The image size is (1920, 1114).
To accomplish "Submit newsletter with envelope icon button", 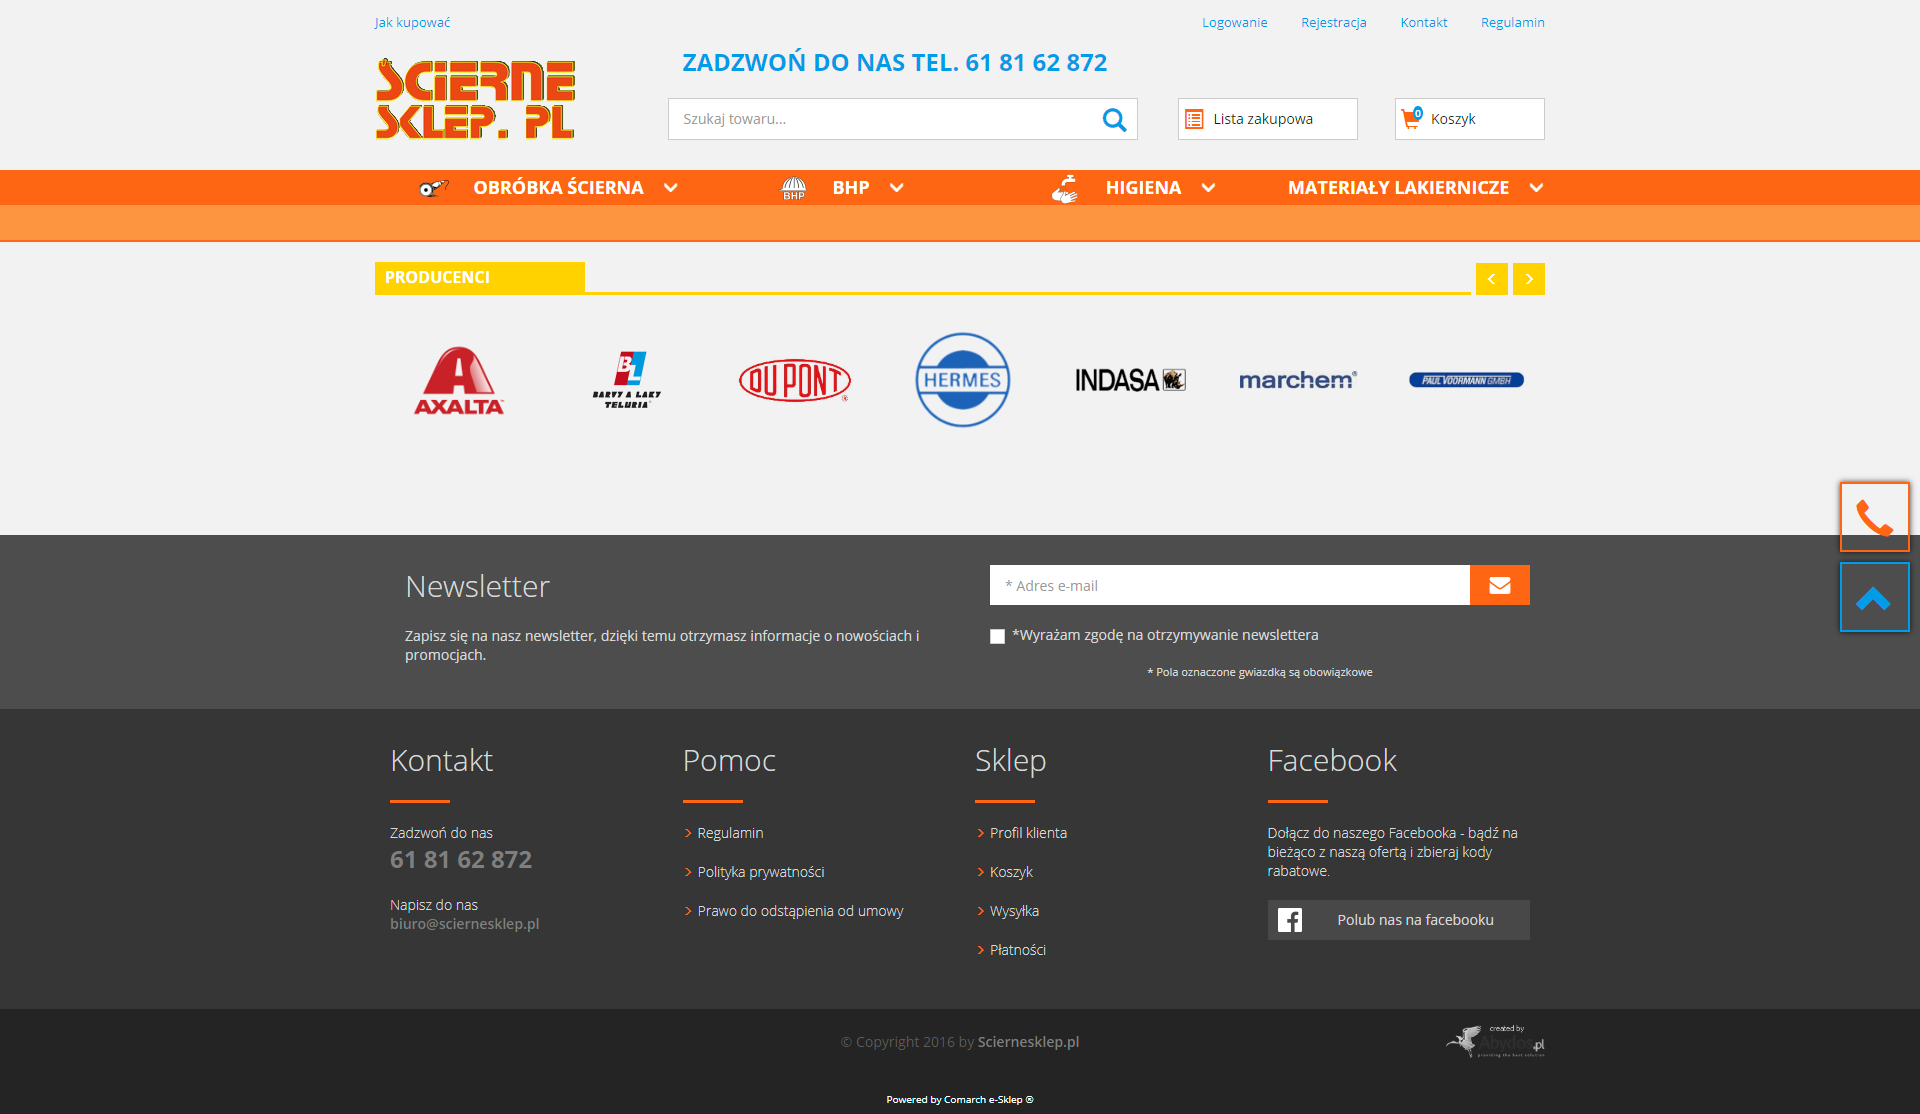I will point(1499,586).
